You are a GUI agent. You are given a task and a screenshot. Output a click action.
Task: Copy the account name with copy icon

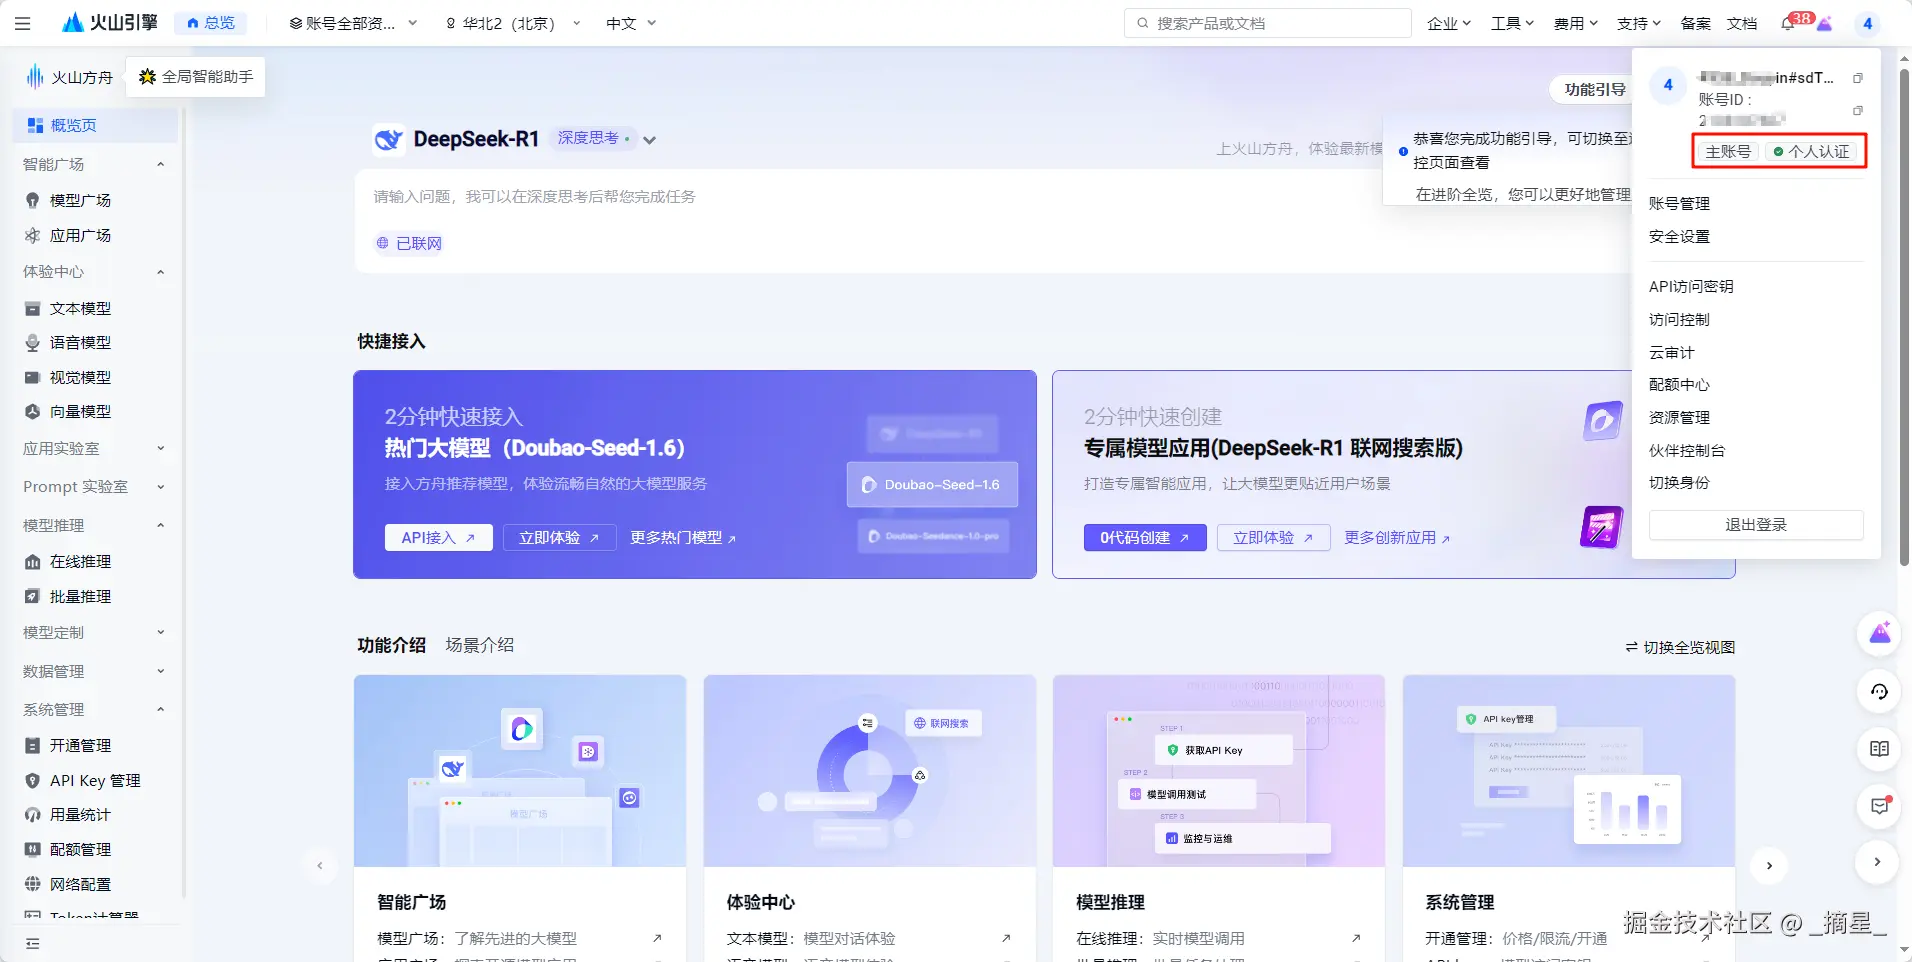pos(1858,78)
